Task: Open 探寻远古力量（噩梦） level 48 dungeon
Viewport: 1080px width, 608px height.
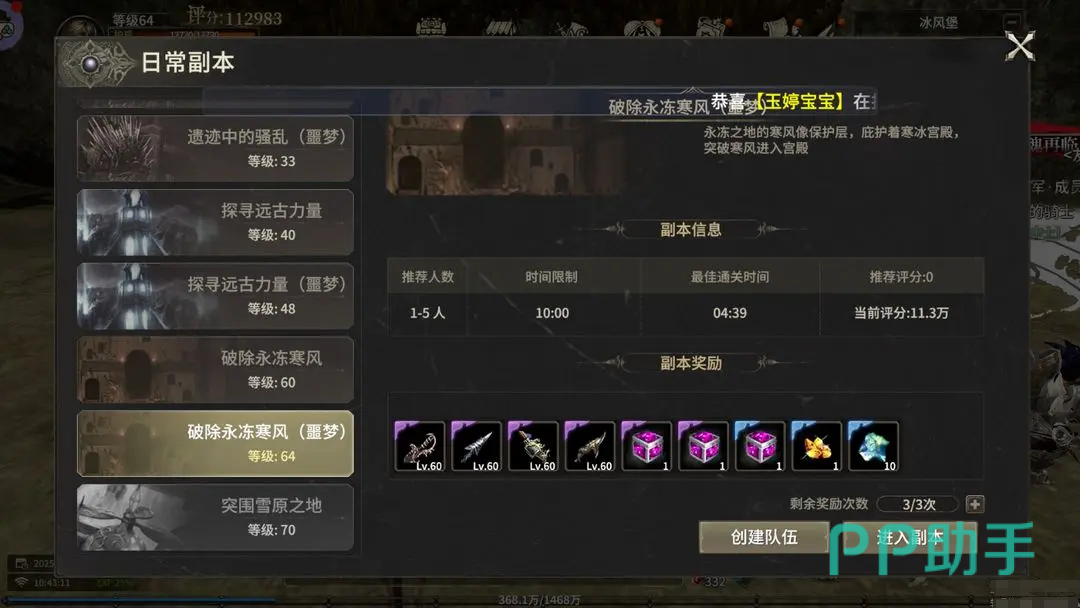Action: [x=216, y=296]
